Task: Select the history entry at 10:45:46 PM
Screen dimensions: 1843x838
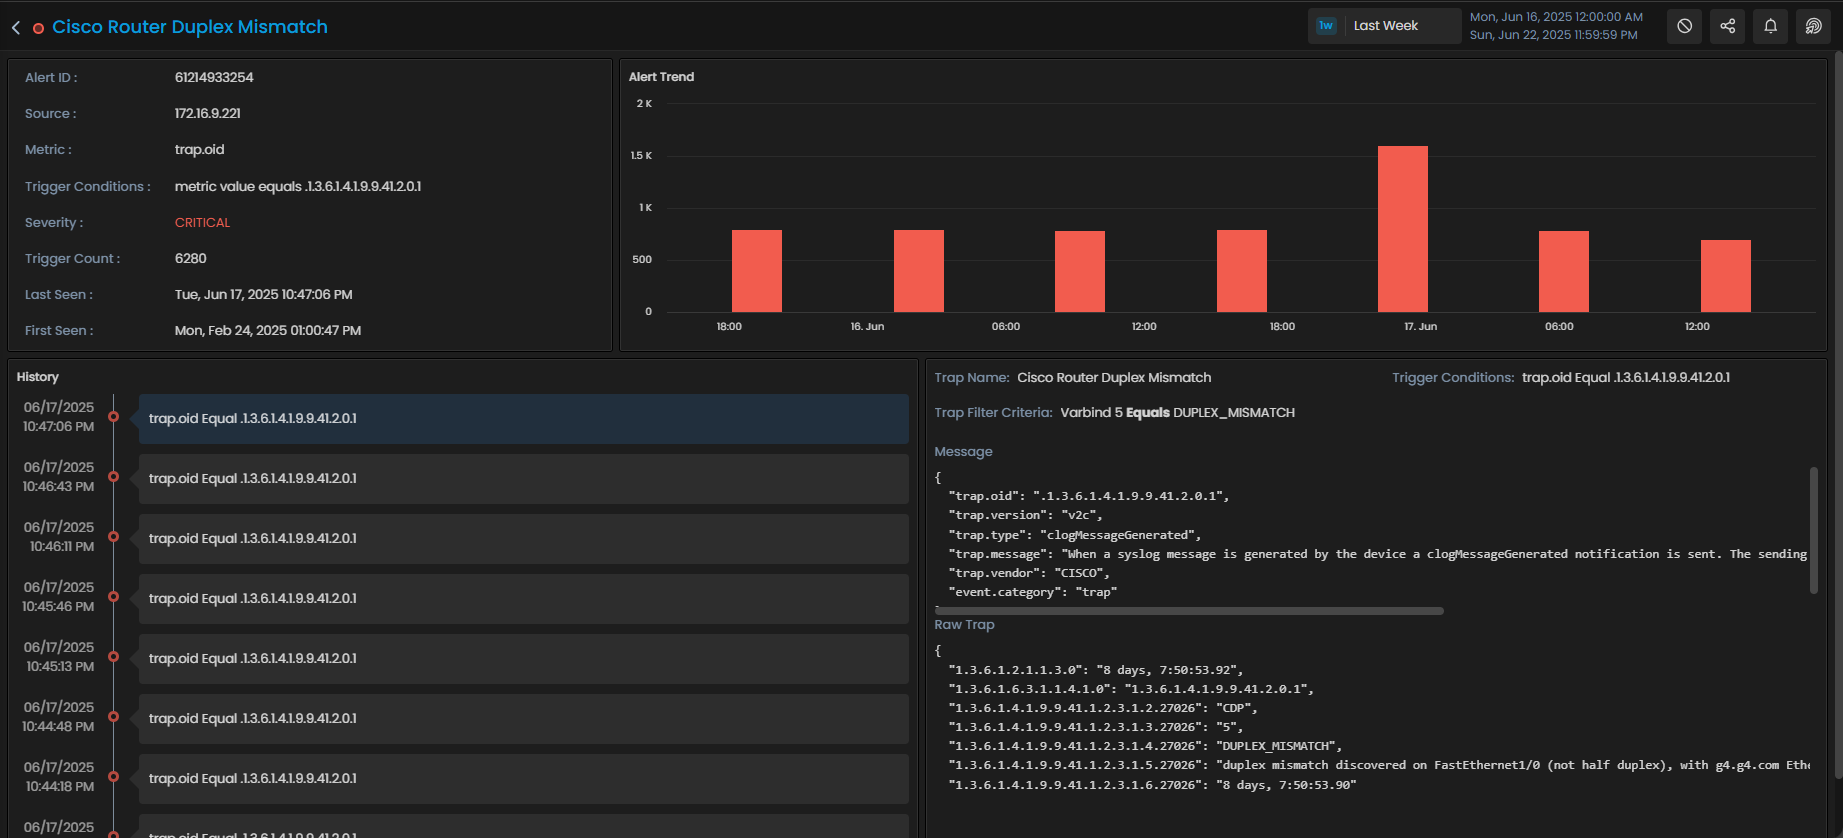Action: [524, 599]
